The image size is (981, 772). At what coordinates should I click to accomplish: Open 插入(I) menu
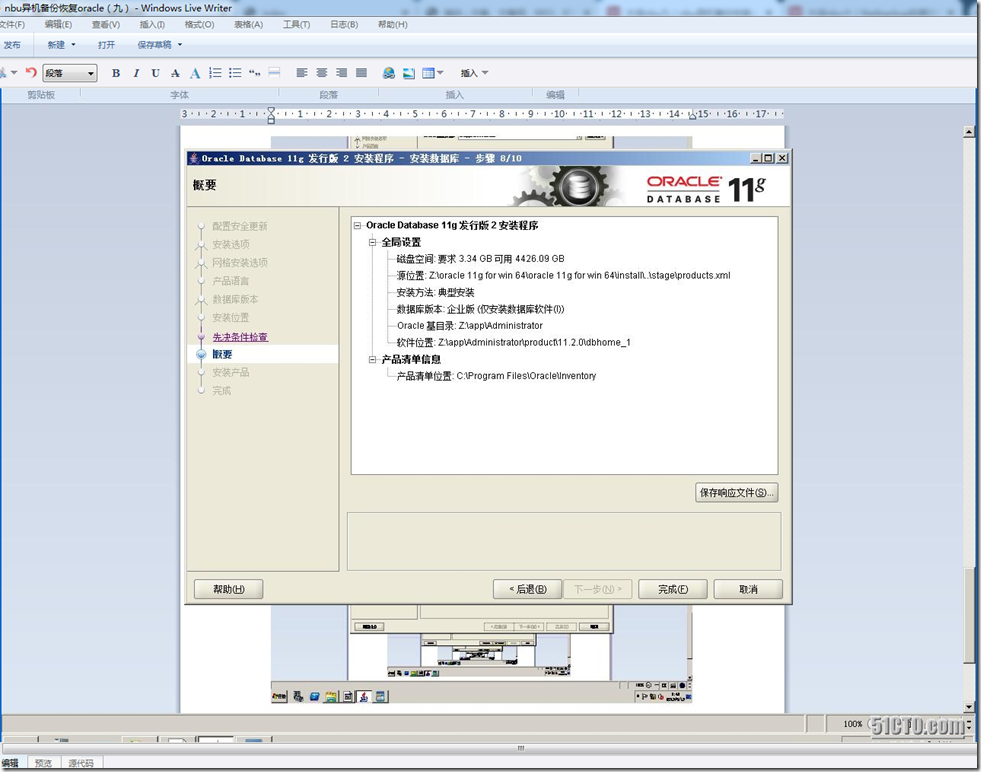[x=152, y=24]
